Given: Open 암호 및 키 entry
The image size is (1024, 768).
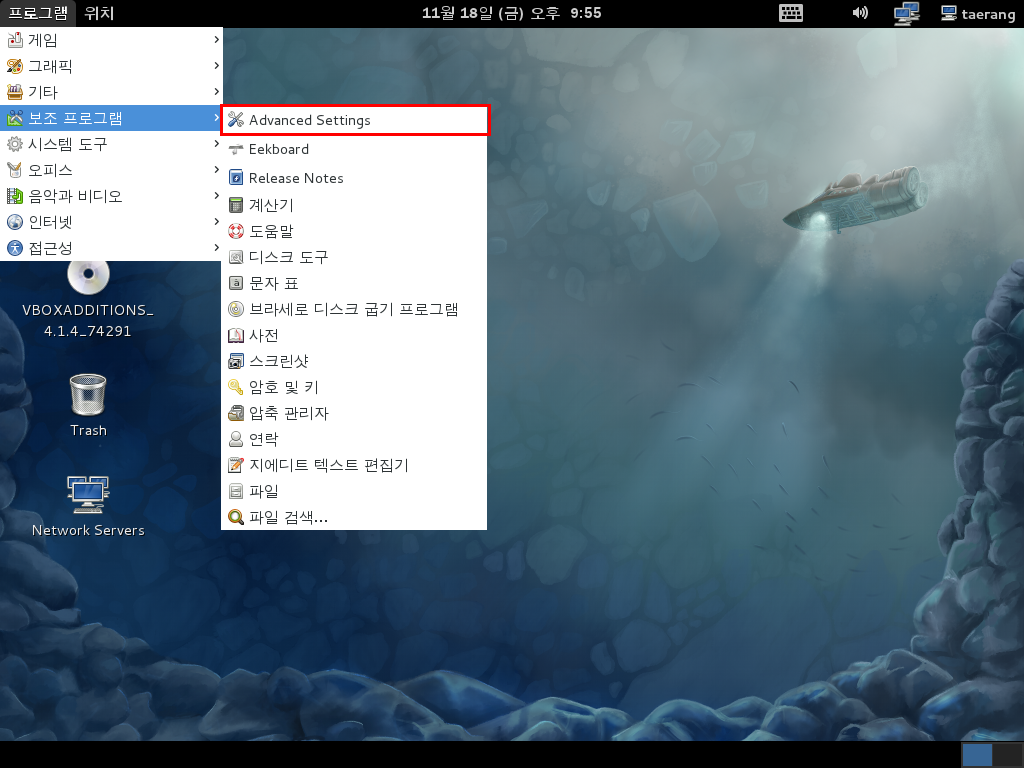Looking at the screenshot, I should pos(355,387).
